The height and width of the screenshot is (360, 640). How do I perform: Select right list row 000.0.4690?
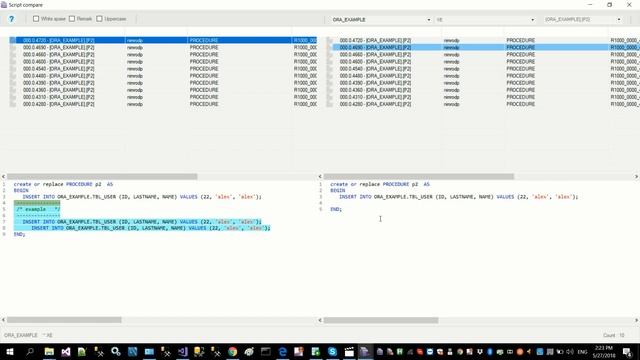[x=483, y=47]
